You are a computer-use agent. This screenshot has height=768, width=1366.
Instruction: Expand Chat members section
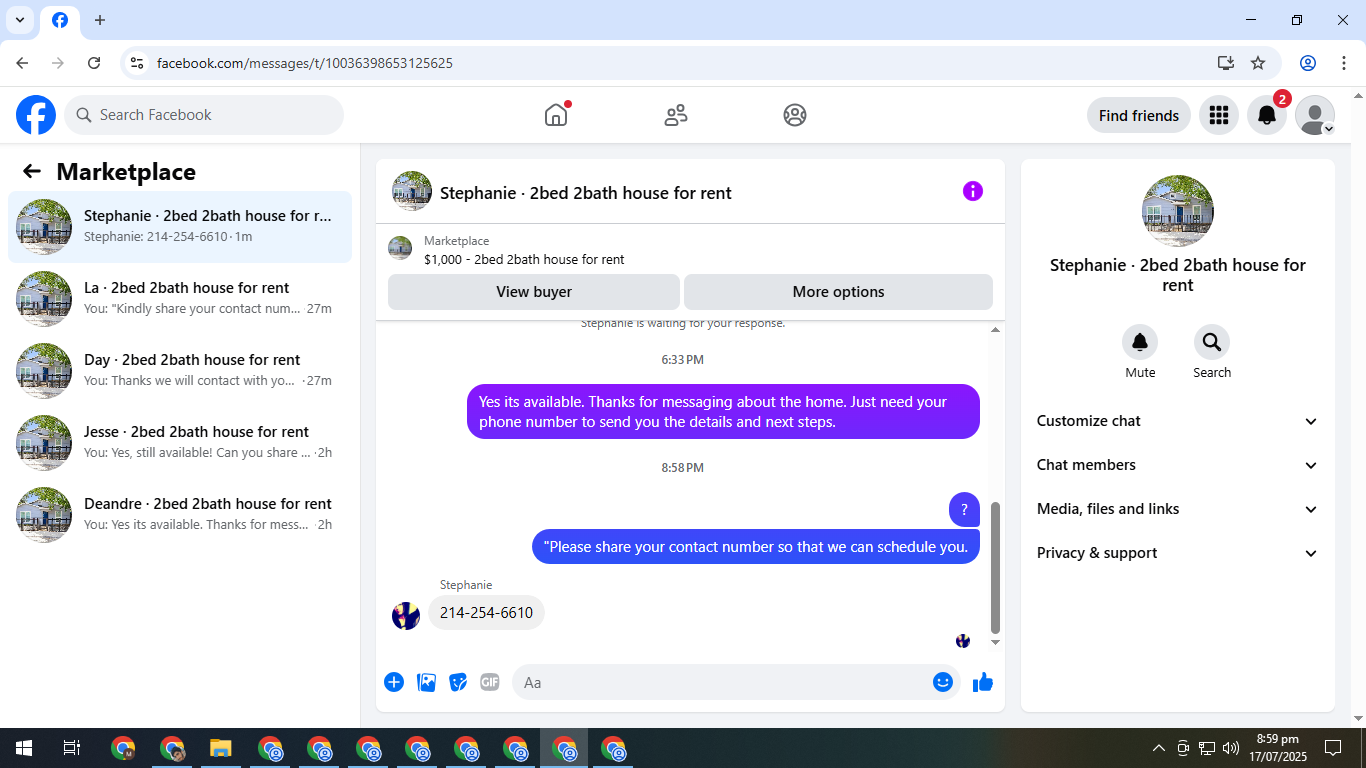[1178, 465]
